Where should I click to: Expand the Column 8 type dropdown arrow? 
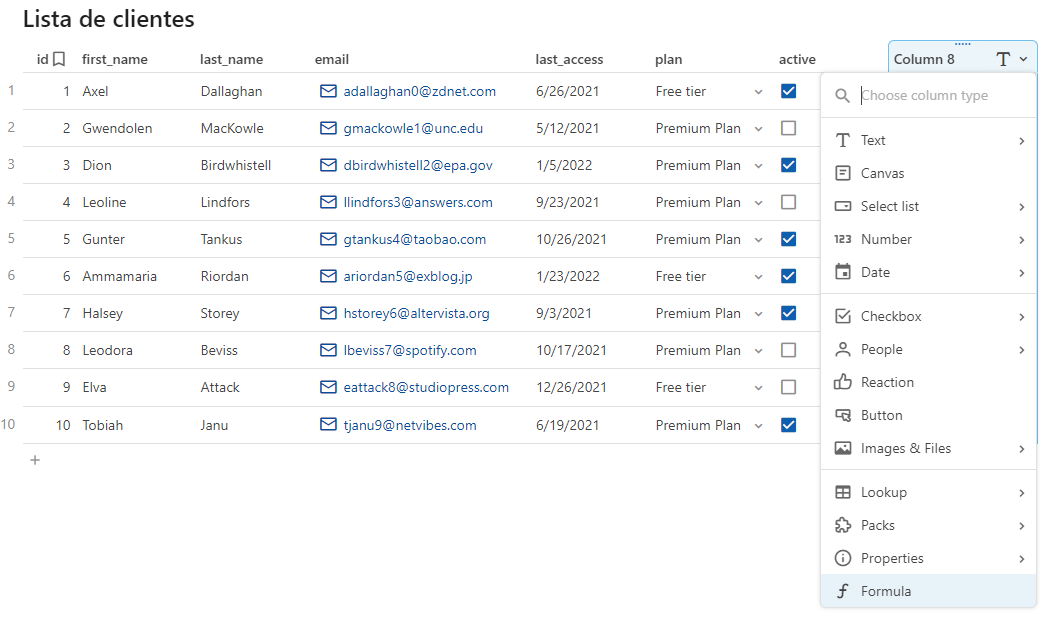click(x=1023, y=60)
